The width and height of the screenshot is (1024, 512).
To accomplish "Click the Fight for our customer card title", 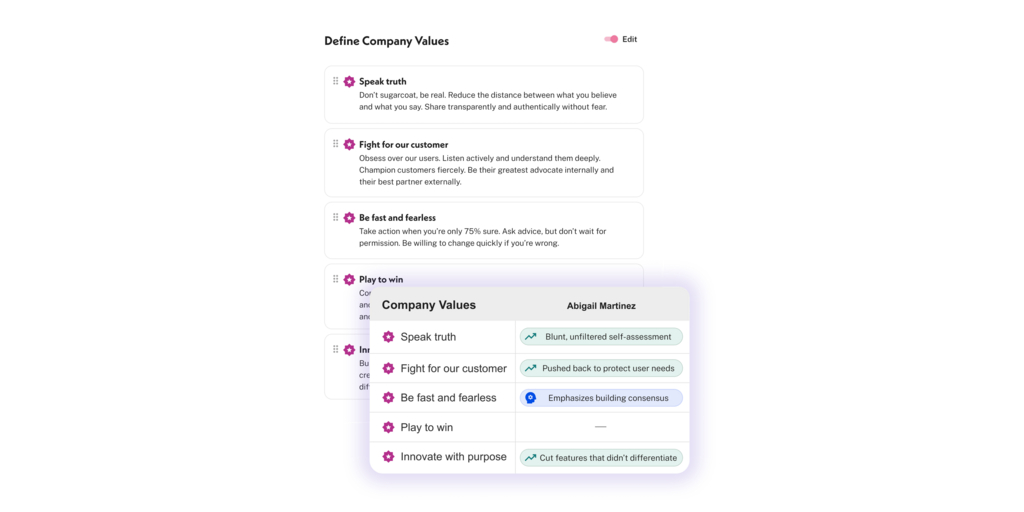I will coord(404,144).
